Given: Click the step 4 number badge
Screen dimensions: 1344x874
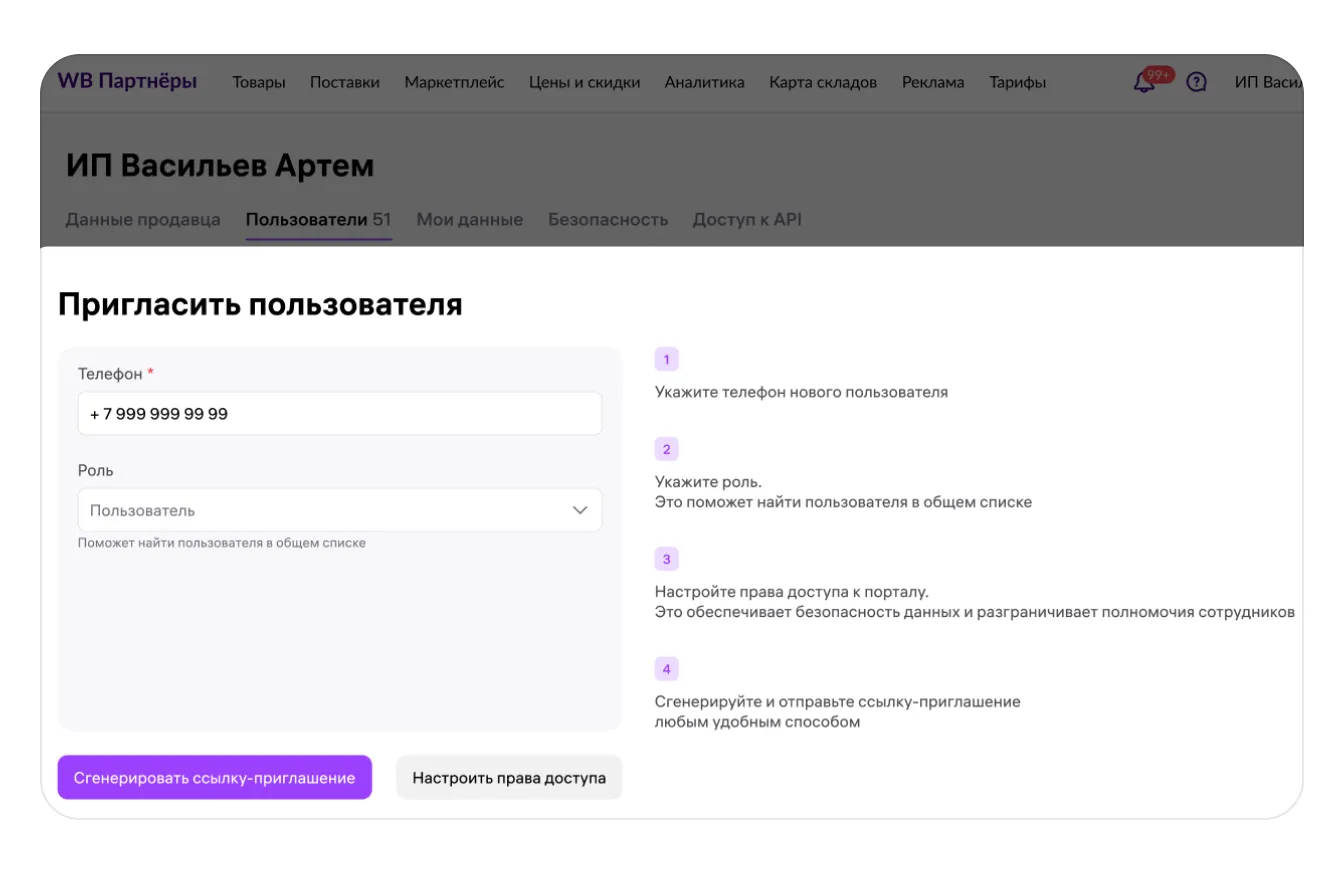Looking at the screenshot, I should coord(666,669).
